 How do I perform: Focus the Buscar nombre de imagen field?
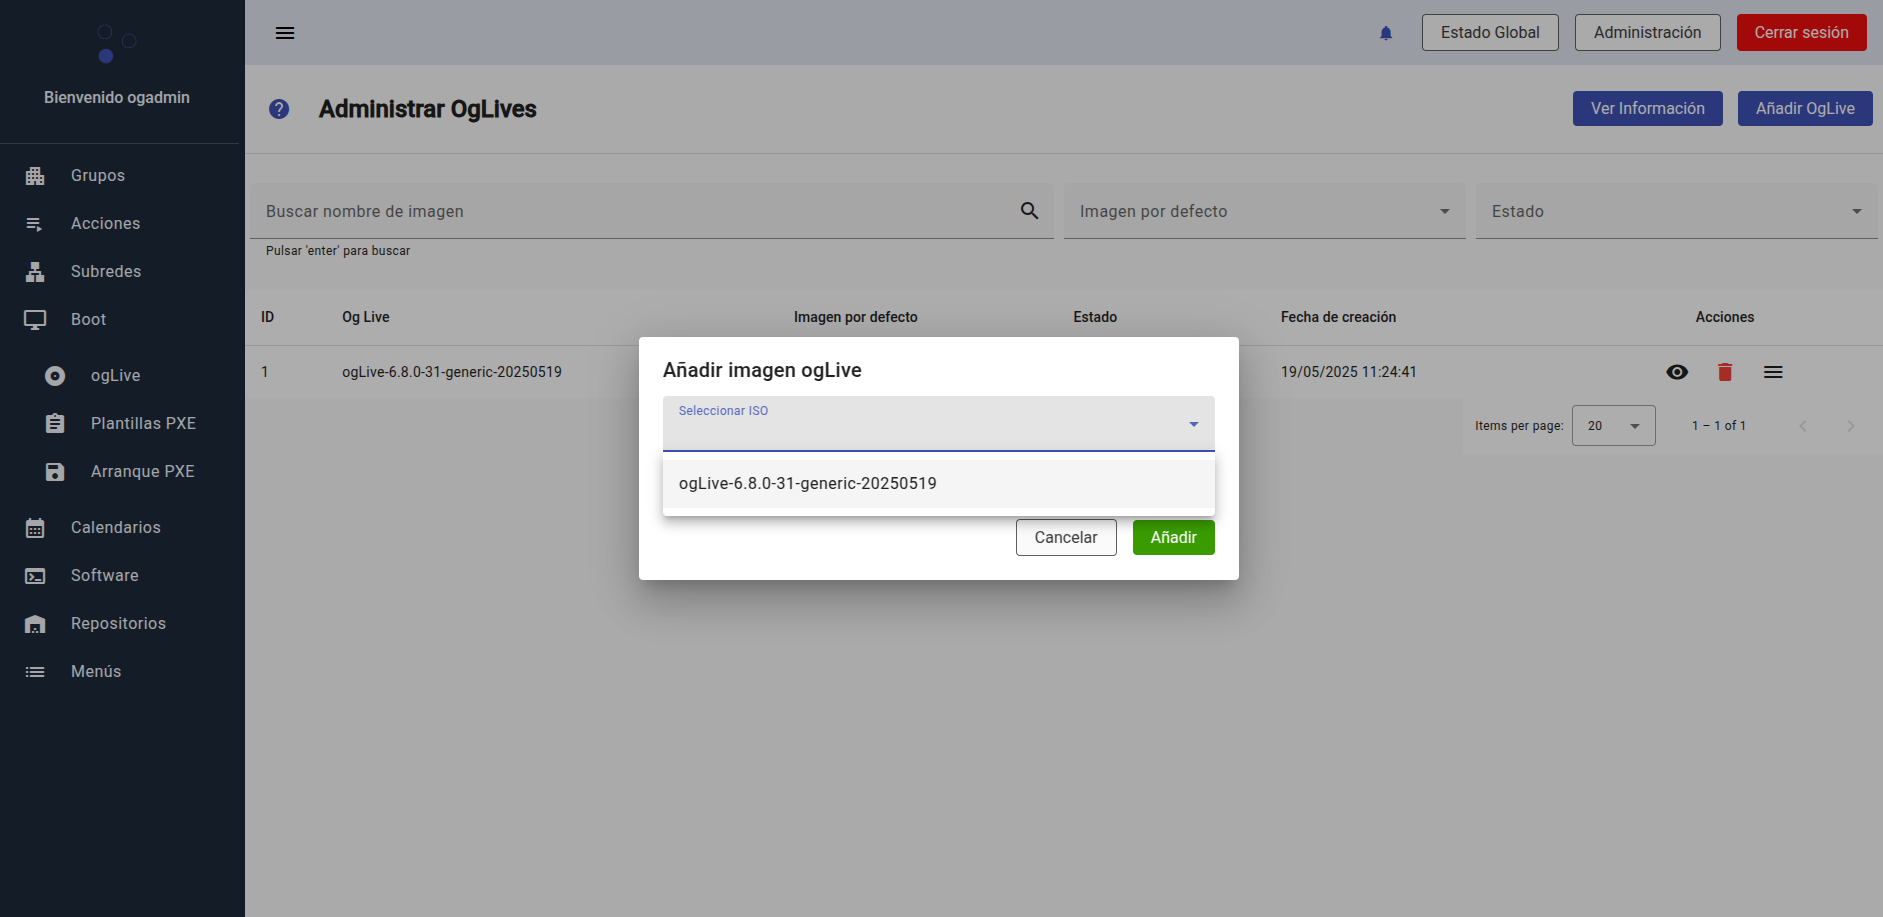[636, 211]
